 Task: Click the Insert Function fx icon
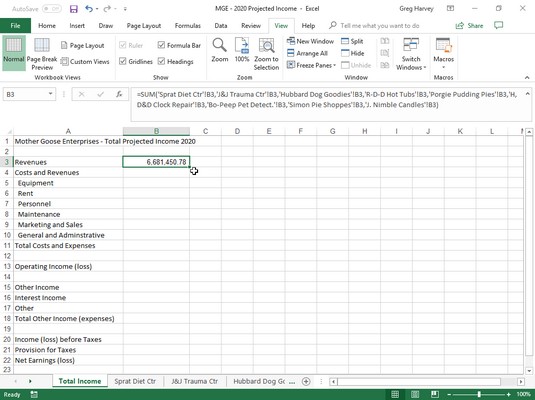[119, 94]
